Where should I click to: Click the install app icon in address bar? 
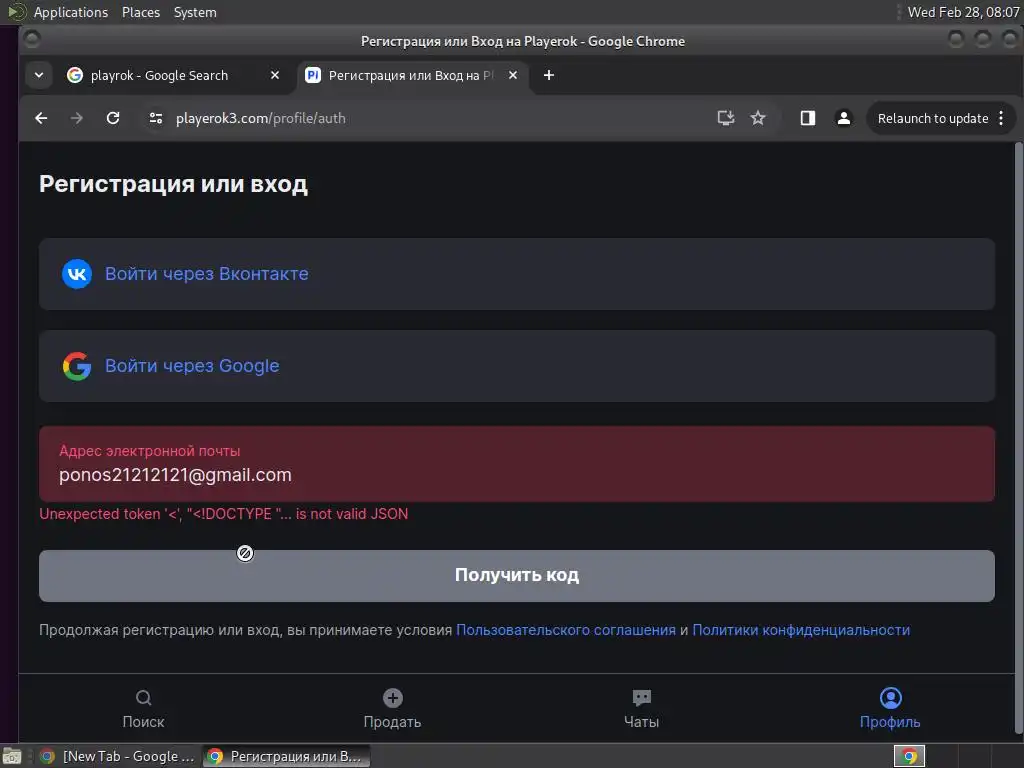pos(726,118)
